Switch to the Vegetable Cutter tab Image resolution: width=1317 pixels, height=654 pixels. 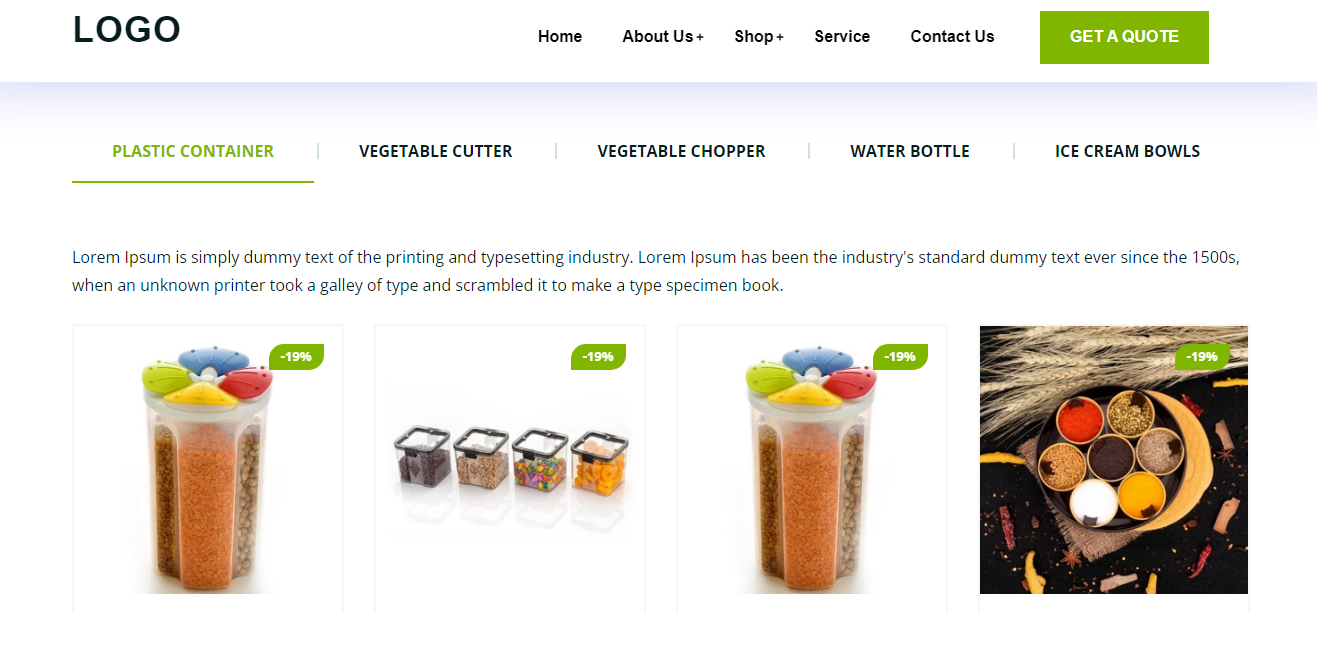[x=436, y=152]
